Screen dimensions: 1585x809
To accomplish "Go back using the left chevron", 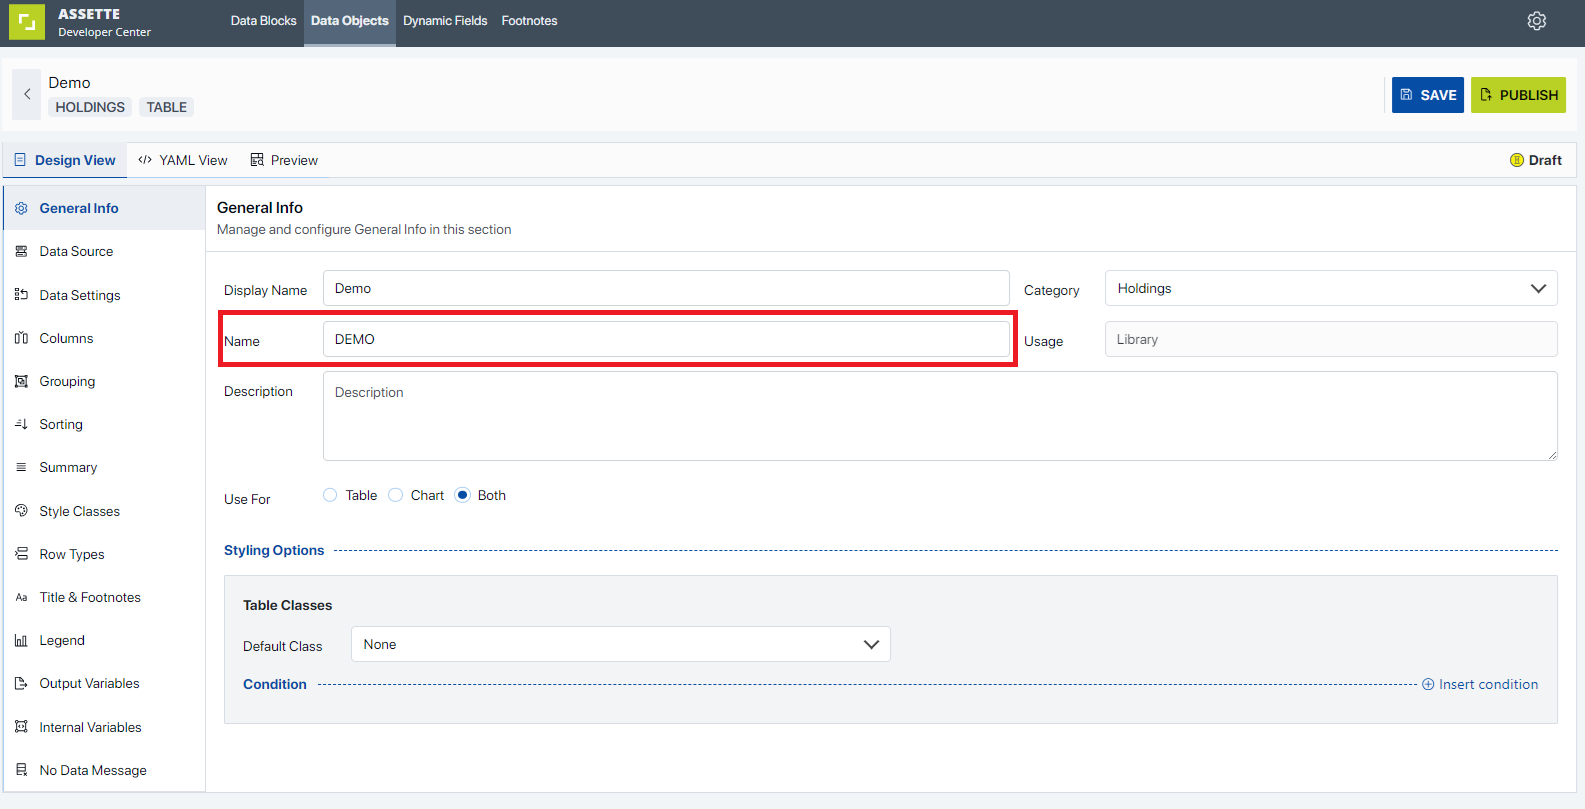I will click(x=27, y=94).
